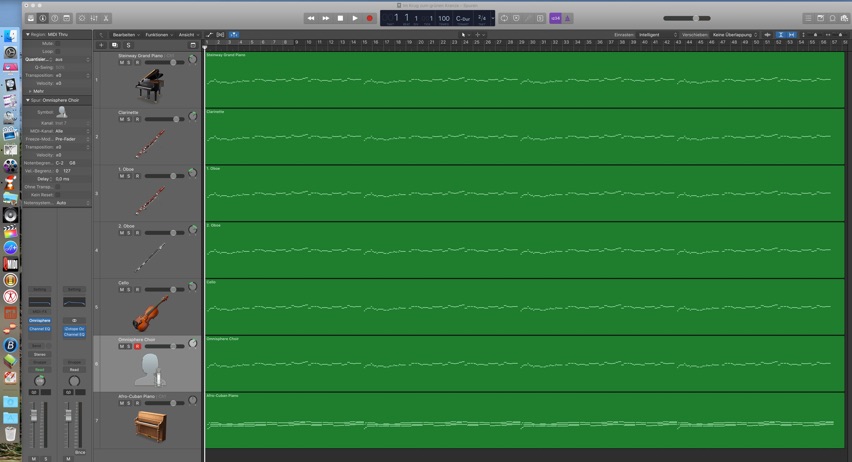Mute the Steinway Grand Piano track

coord(122,63)
